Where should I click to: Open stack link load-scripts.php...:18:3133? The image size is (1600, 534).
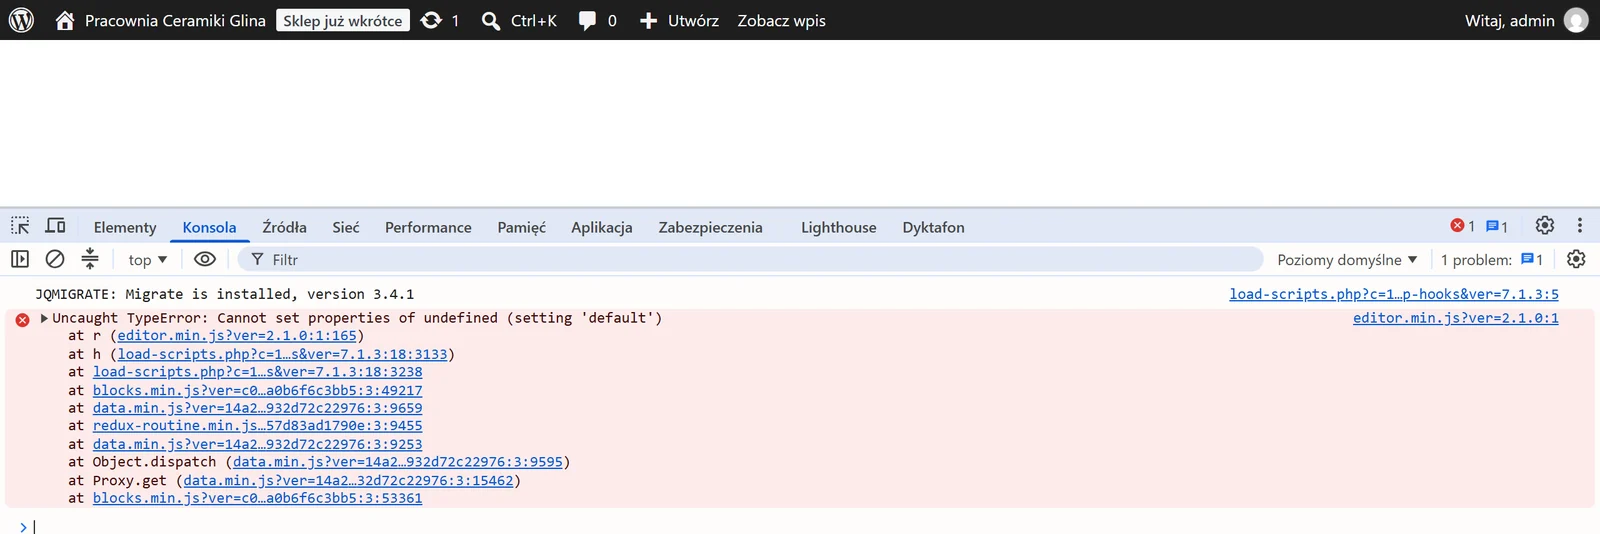pos(282,354)
